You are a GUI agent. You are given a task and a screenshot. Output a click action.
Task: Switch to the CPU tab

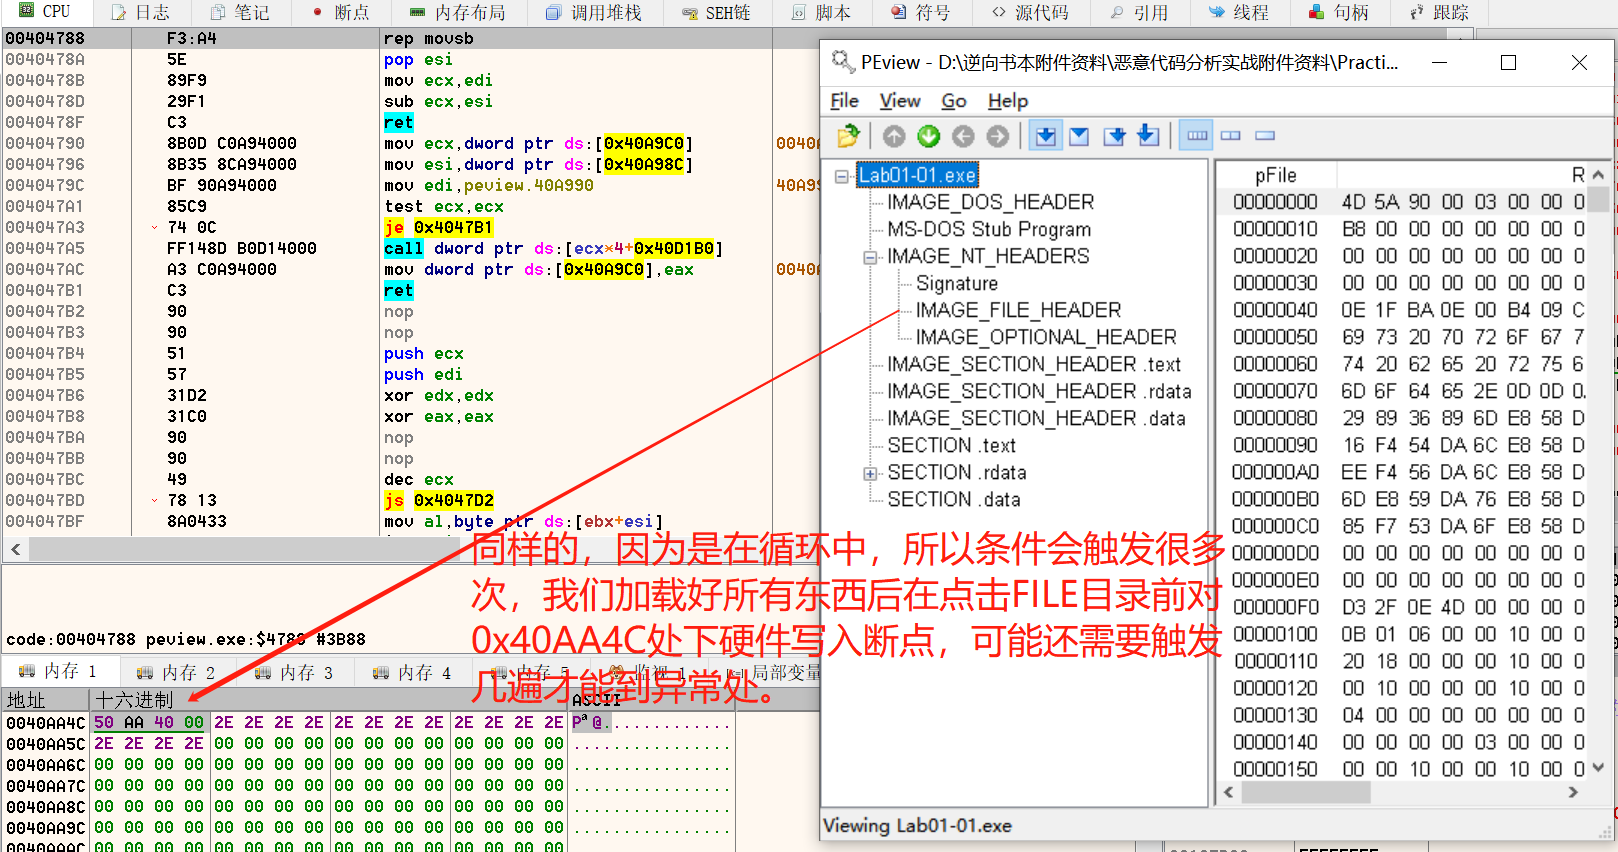(x=46, y=12)
